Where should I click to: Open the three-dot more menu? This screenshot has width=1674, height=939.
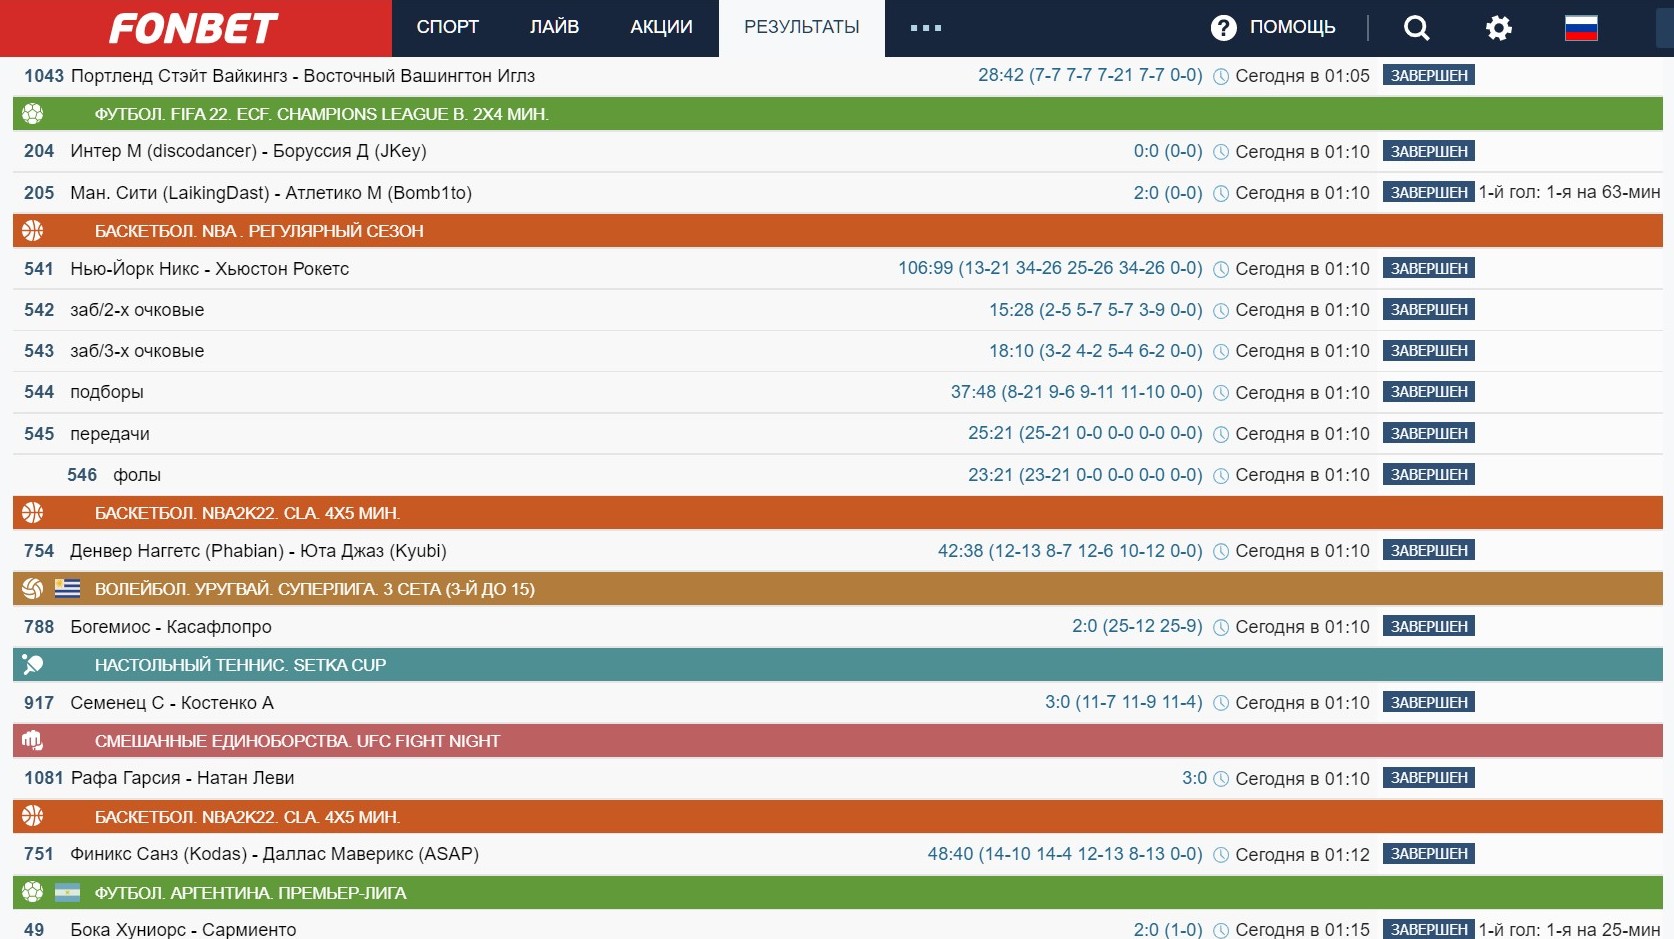[x=926, y=28]
